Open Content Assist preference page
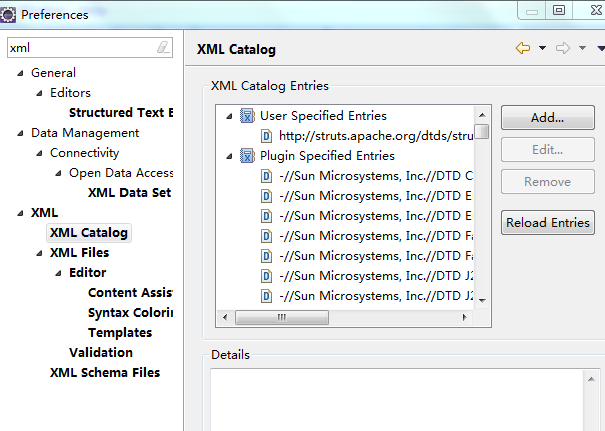 click(130, 293)
